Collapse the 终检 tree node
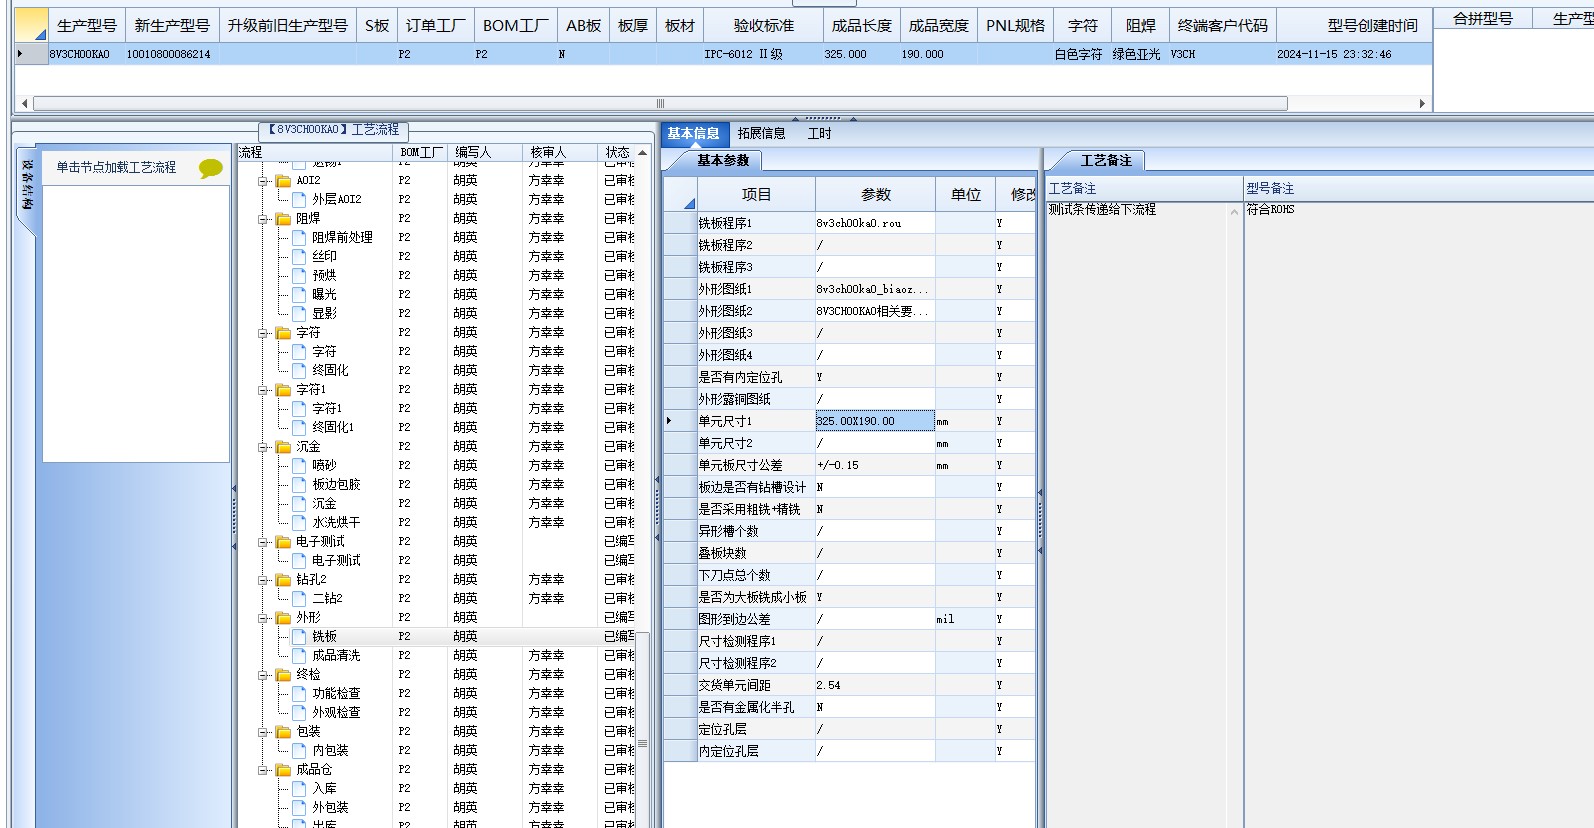 point(263,675)
